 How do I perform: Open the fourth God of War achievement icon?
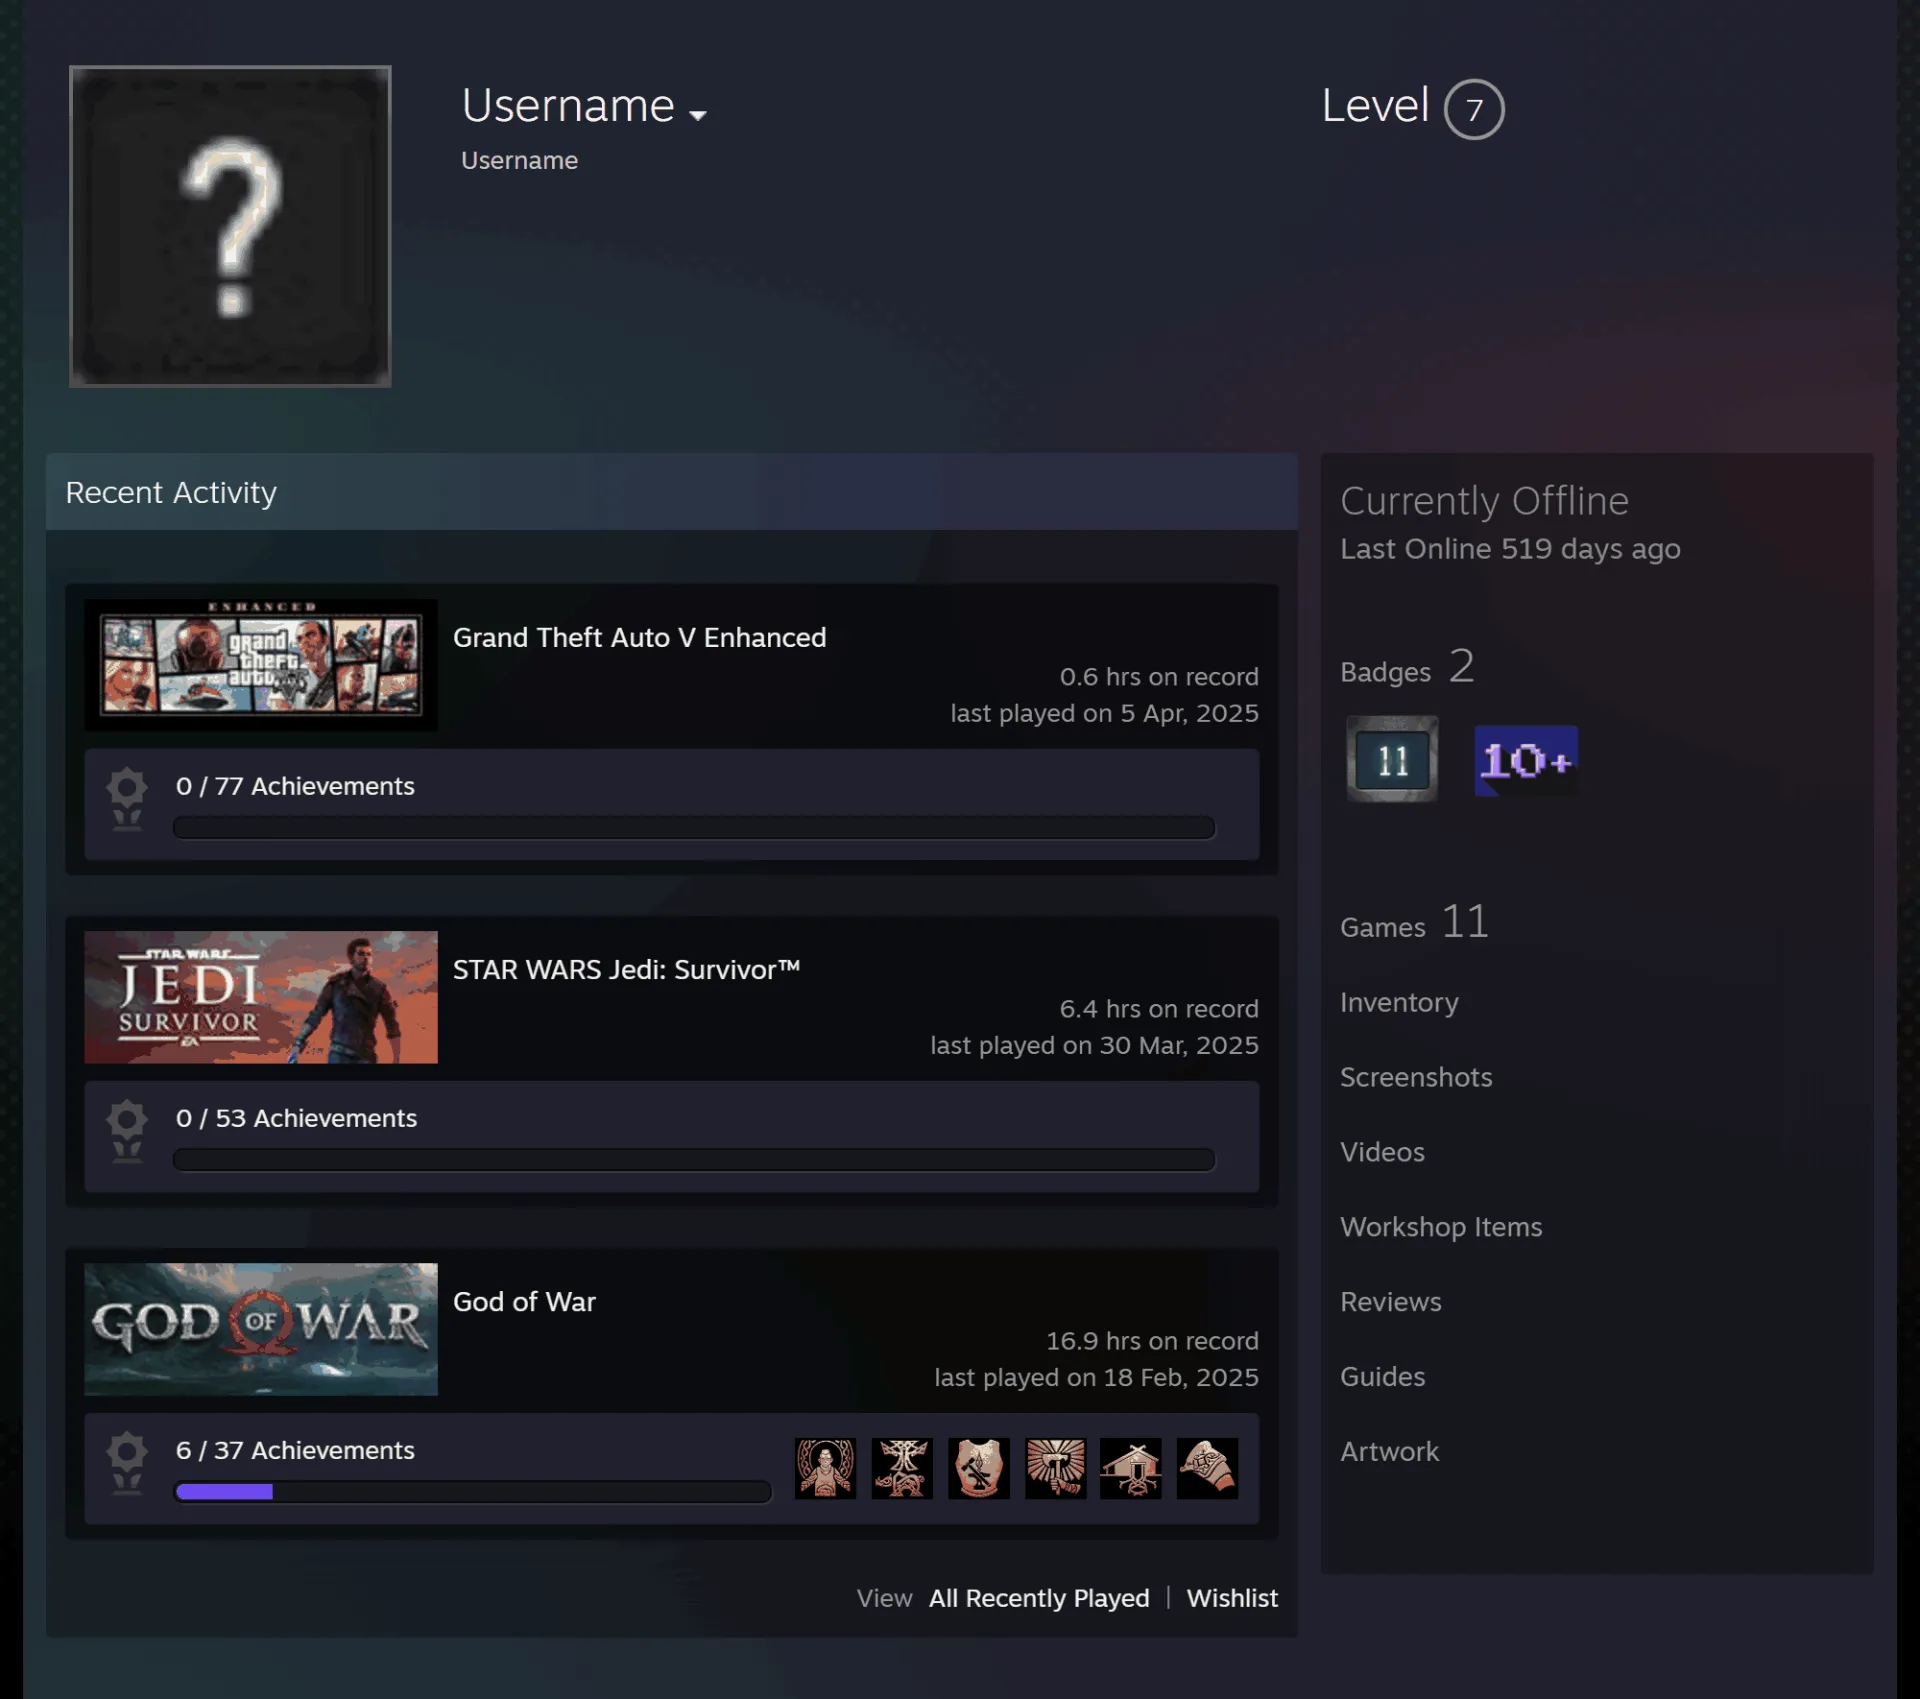pyautogui.click(x=1055, y=1468)
